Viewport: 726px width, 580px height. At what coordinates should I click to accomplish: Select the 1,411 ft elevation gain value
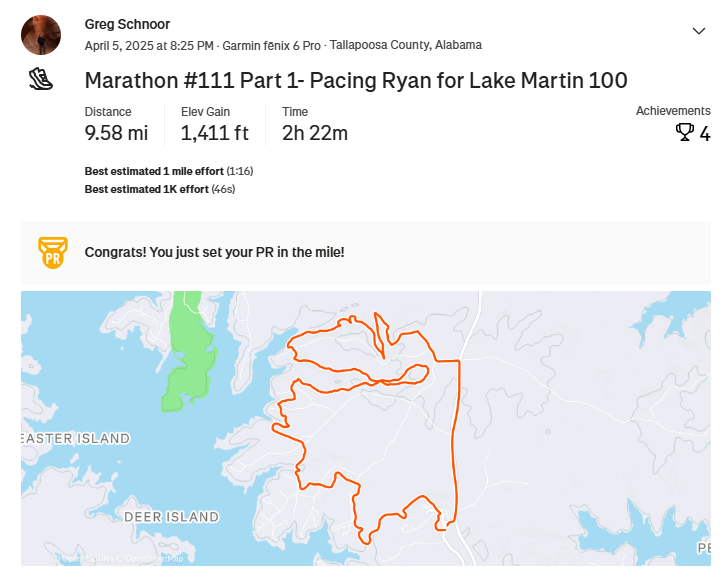(x=214, y=133)
